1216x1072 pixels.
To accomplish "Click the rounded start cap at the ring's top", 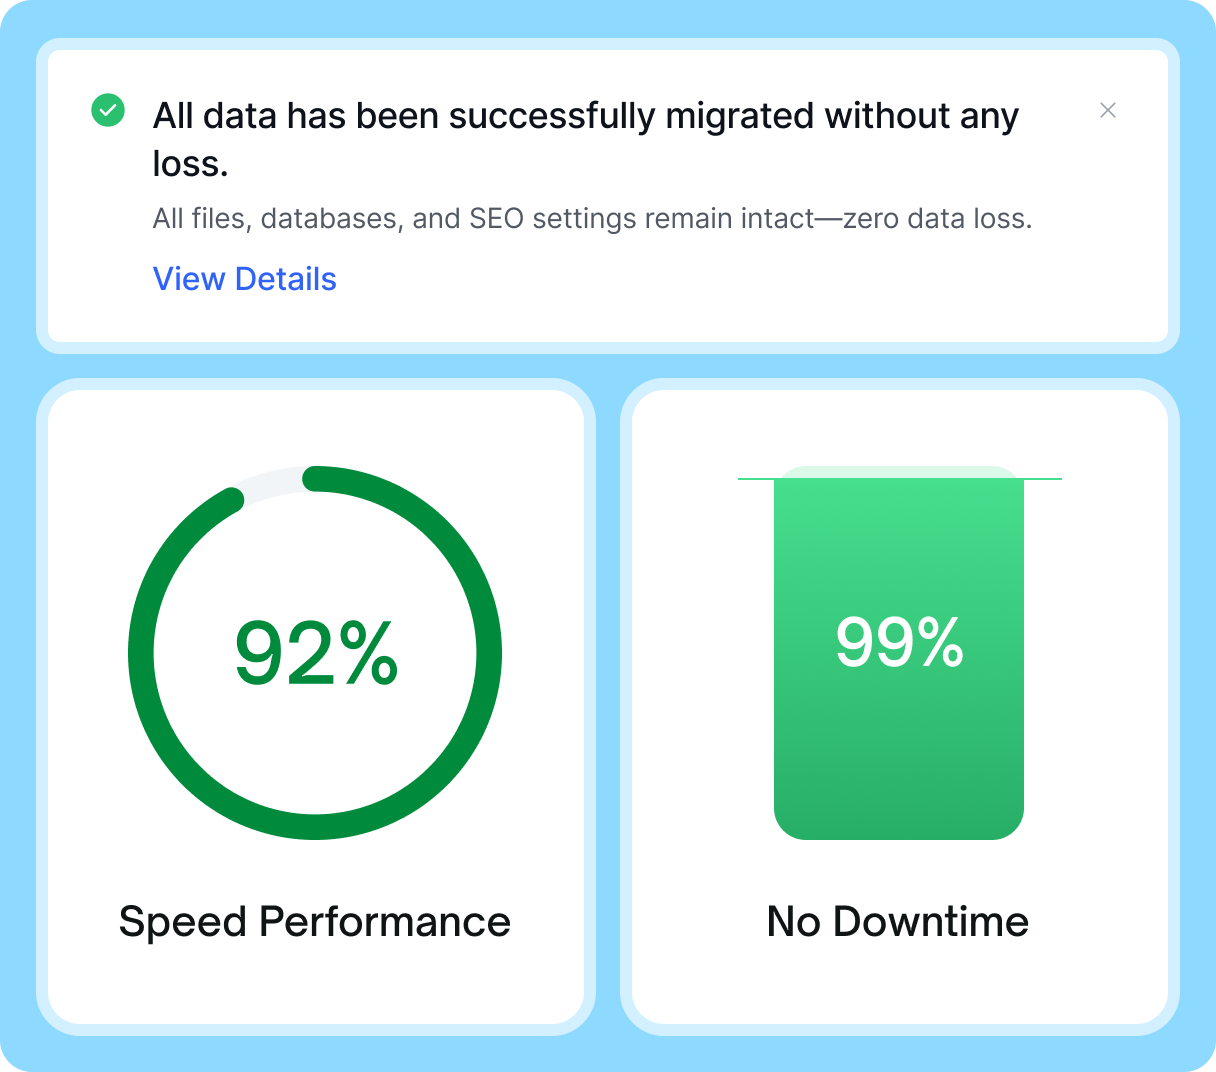I will tap(316, 479).
